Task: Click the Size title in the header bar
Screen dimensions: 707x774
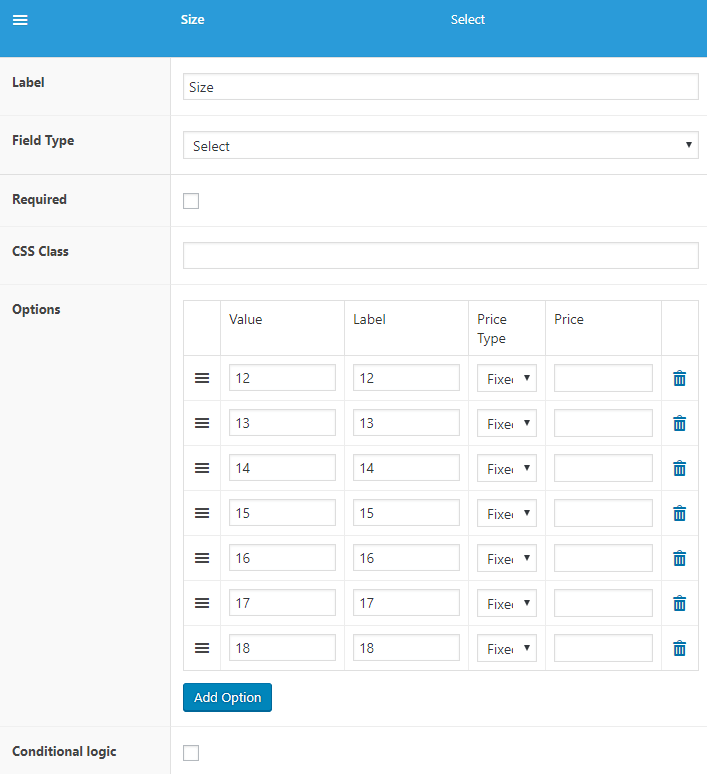Action: [192, 20]
